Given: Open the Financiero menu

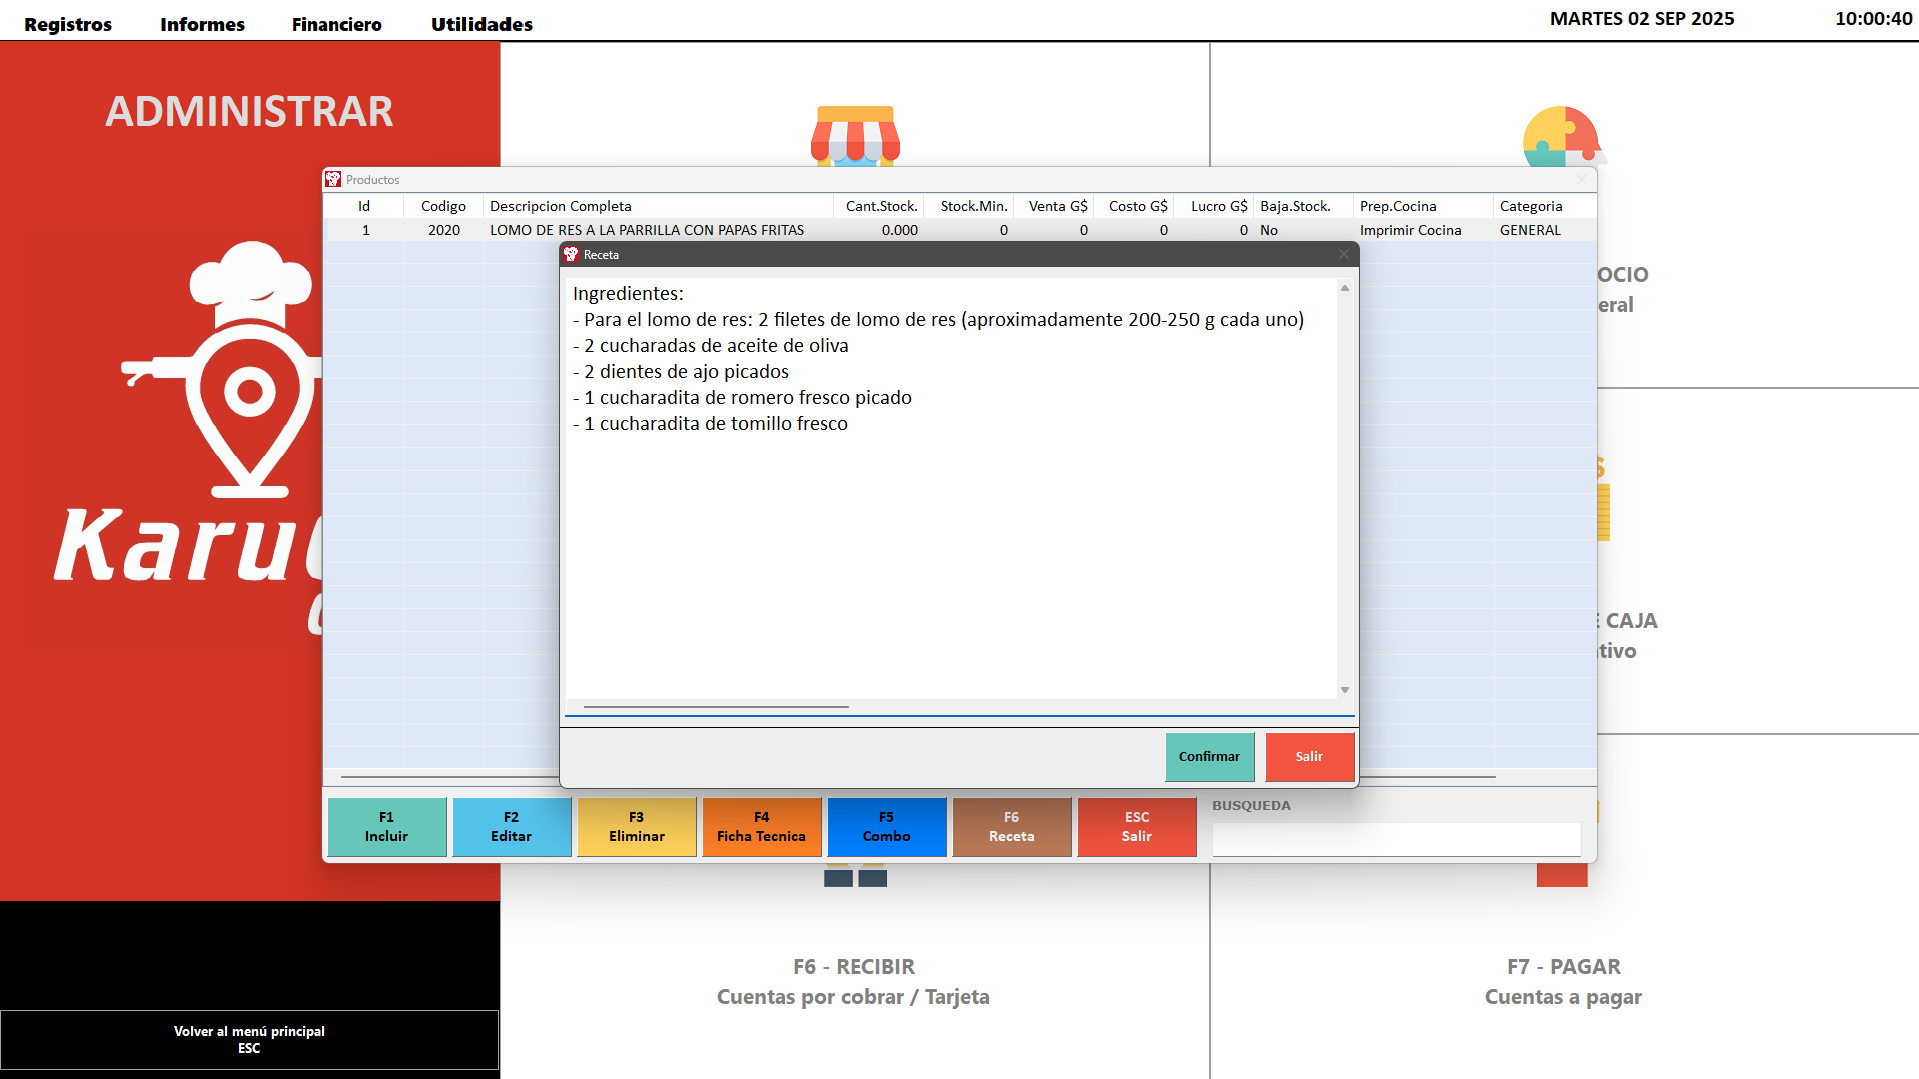Looking at the screenshot, I should tap(336, 24).
